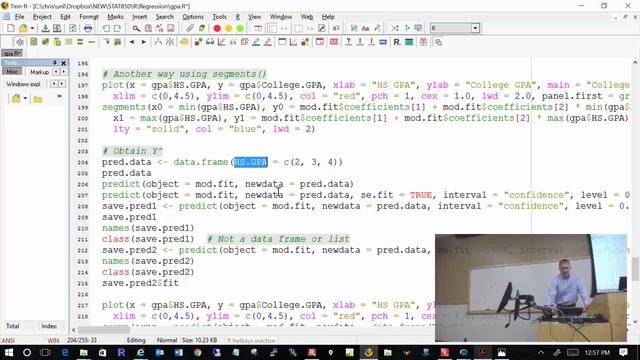Click the vertical scrollbar thumb of editor
Screen dimensions: 640x360
(x=635, y=269)
